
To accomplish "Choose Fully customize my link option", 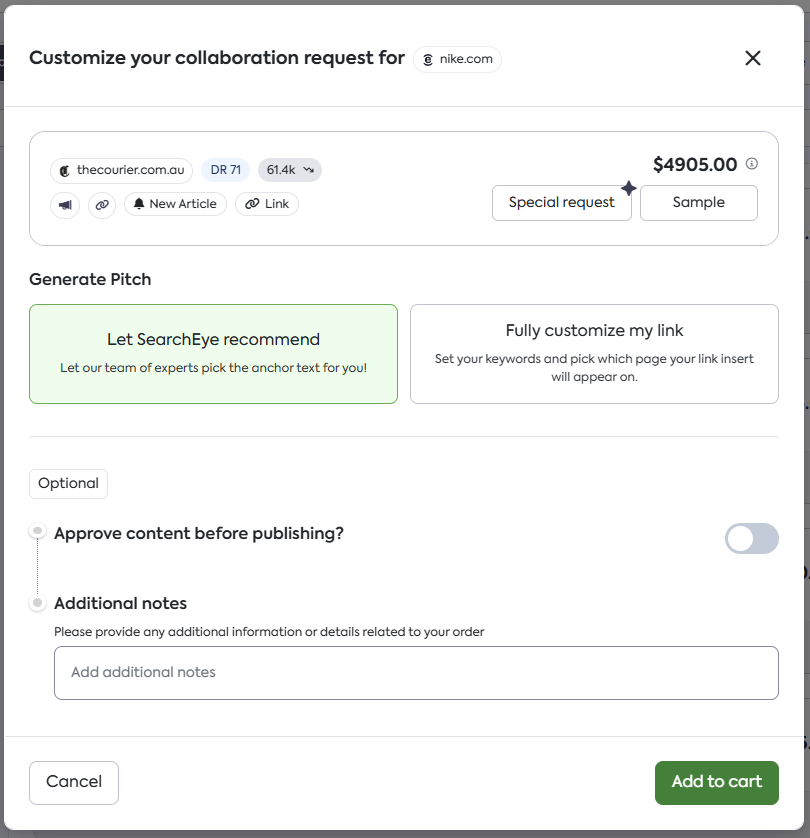I will point(594,353).
